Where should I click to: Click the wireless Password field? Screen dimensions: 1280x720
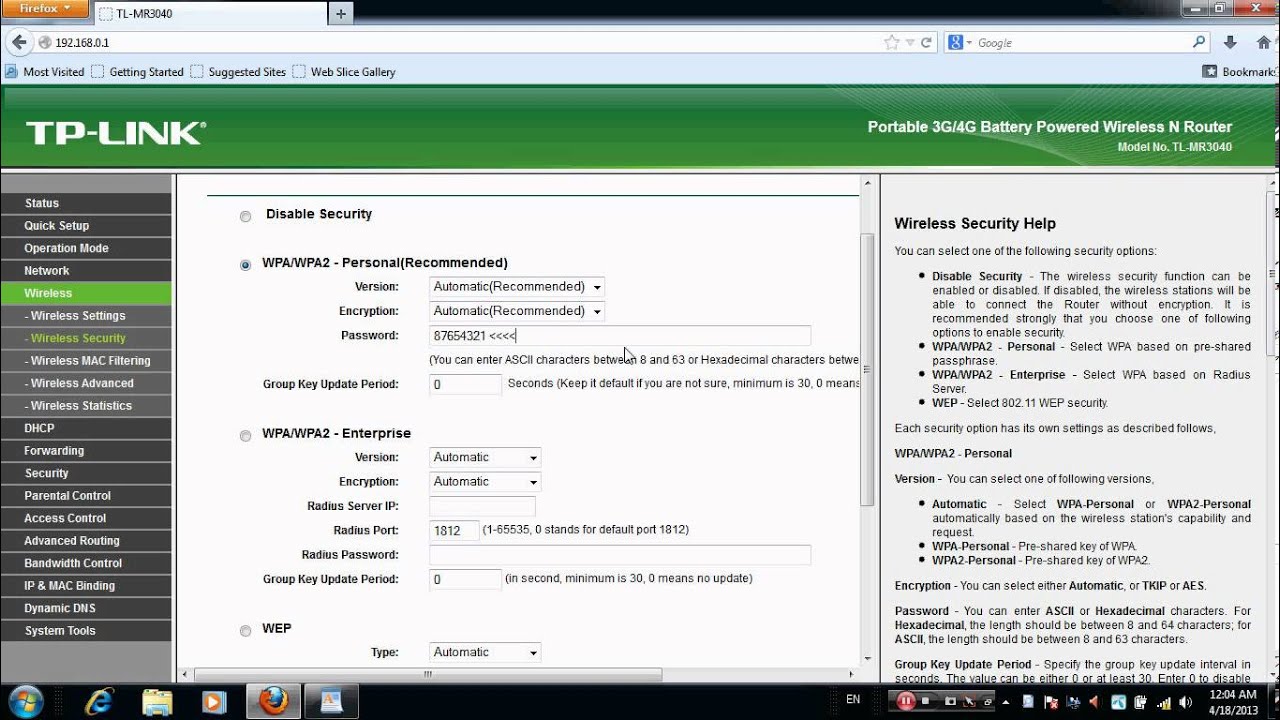pos(620,336)
